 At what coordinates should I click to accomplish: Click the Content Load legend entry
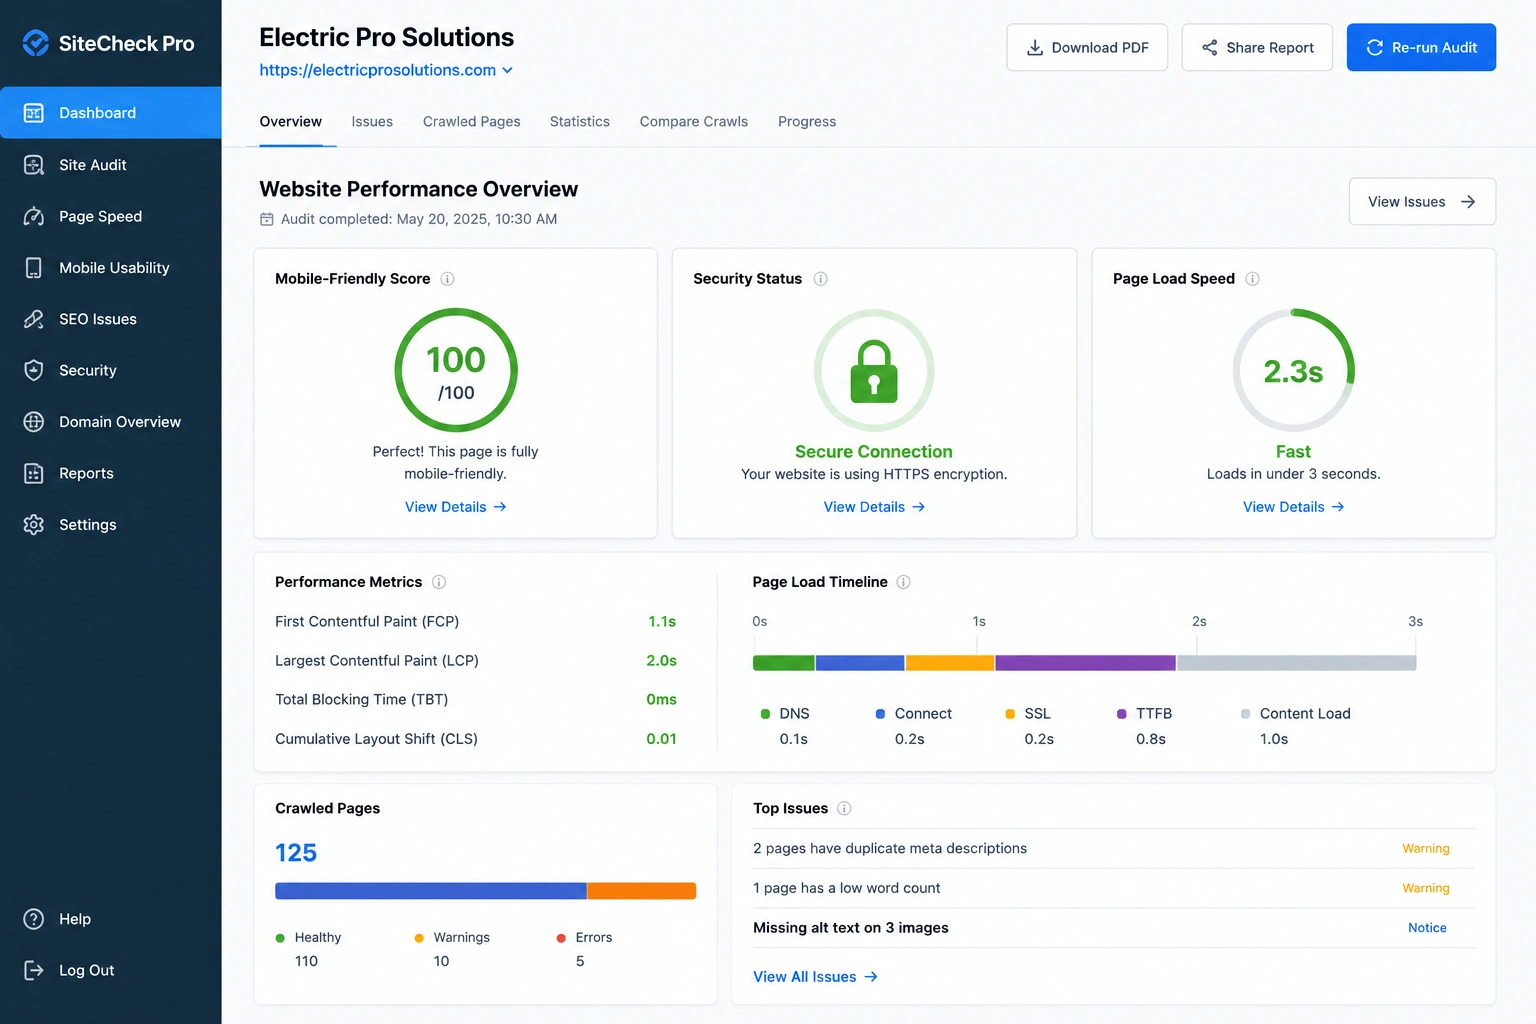tap(1296, 726)
